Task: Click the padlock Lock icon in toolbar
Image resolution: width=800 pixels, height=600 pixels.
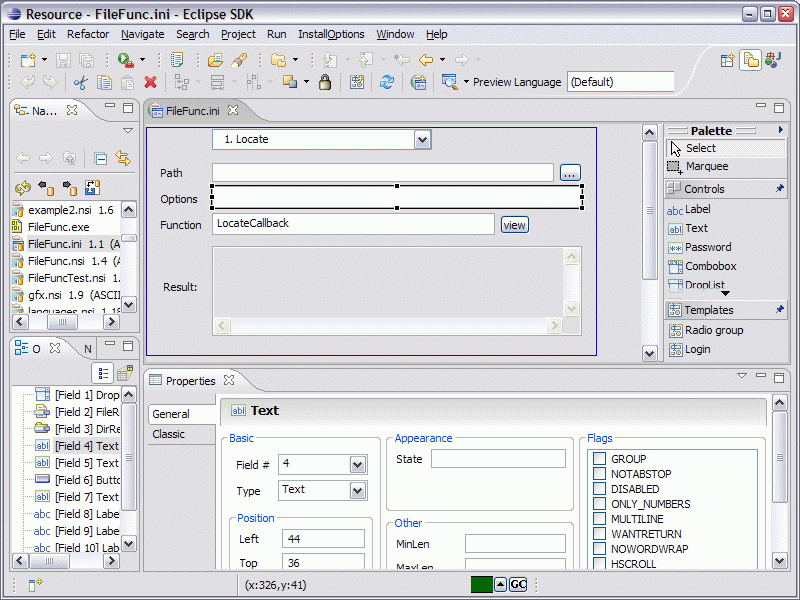Action: tap(327, 82)
